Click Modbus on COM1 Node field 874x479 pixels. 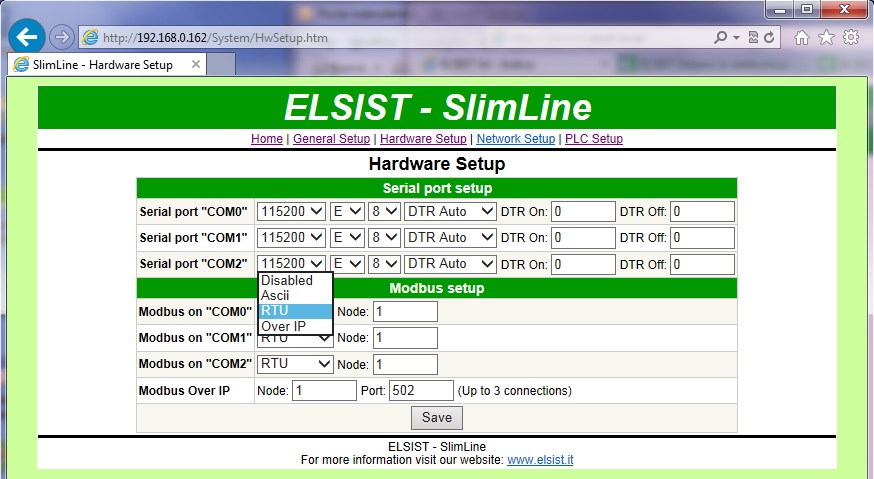[x=405, y=337]
